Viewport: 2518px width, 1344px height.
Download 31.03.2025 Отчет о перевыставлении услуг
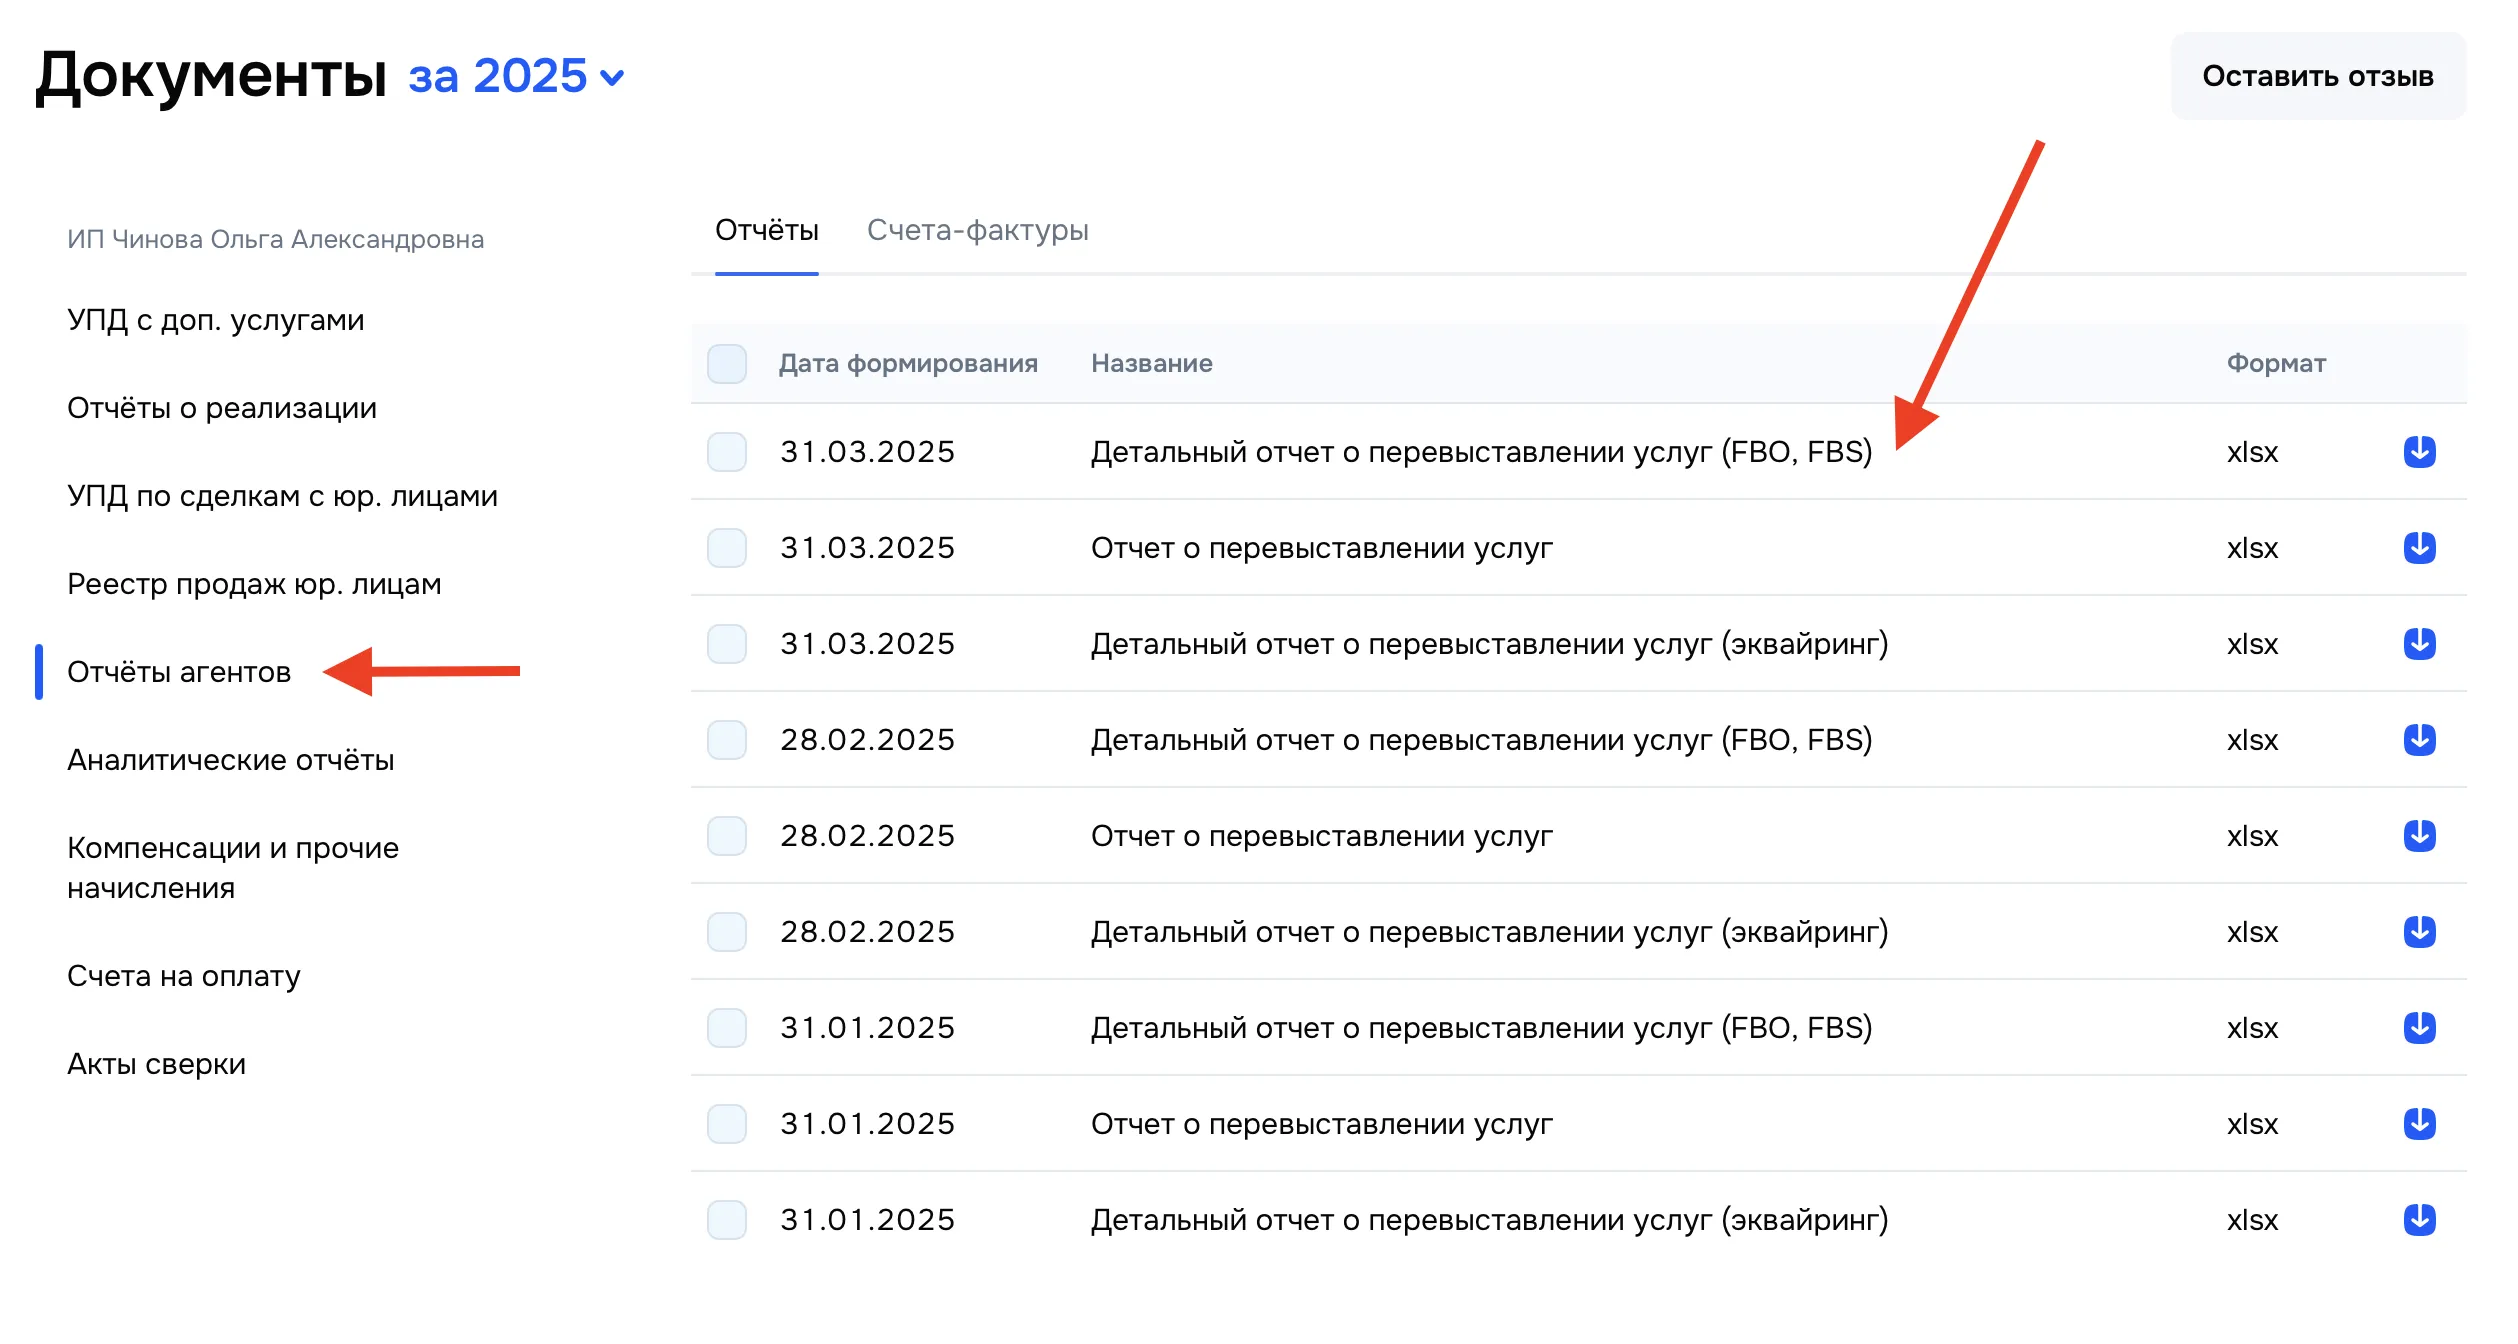[x=2419, y=548]
